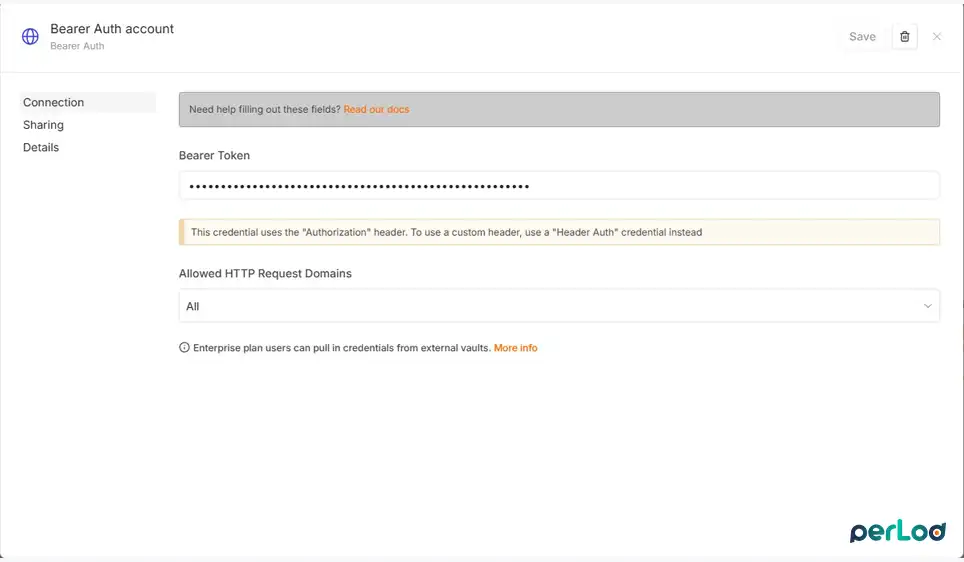The image size is (964, 562).
Task: Click the Bearer Auth subtitle text
Action: pos(77,46)
